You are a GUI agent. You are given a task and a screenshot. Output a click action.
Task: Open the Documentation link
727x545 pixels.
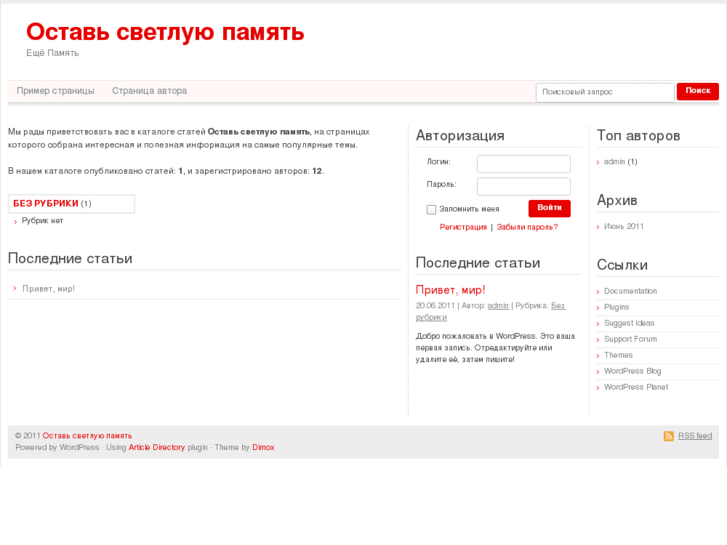tap(631, 291)
